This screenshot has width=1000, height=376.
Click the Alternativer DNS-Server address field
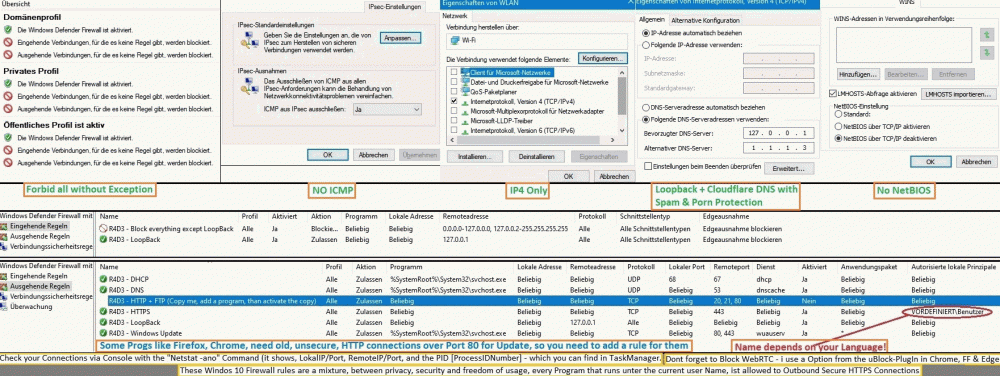(x=779, y=148)
